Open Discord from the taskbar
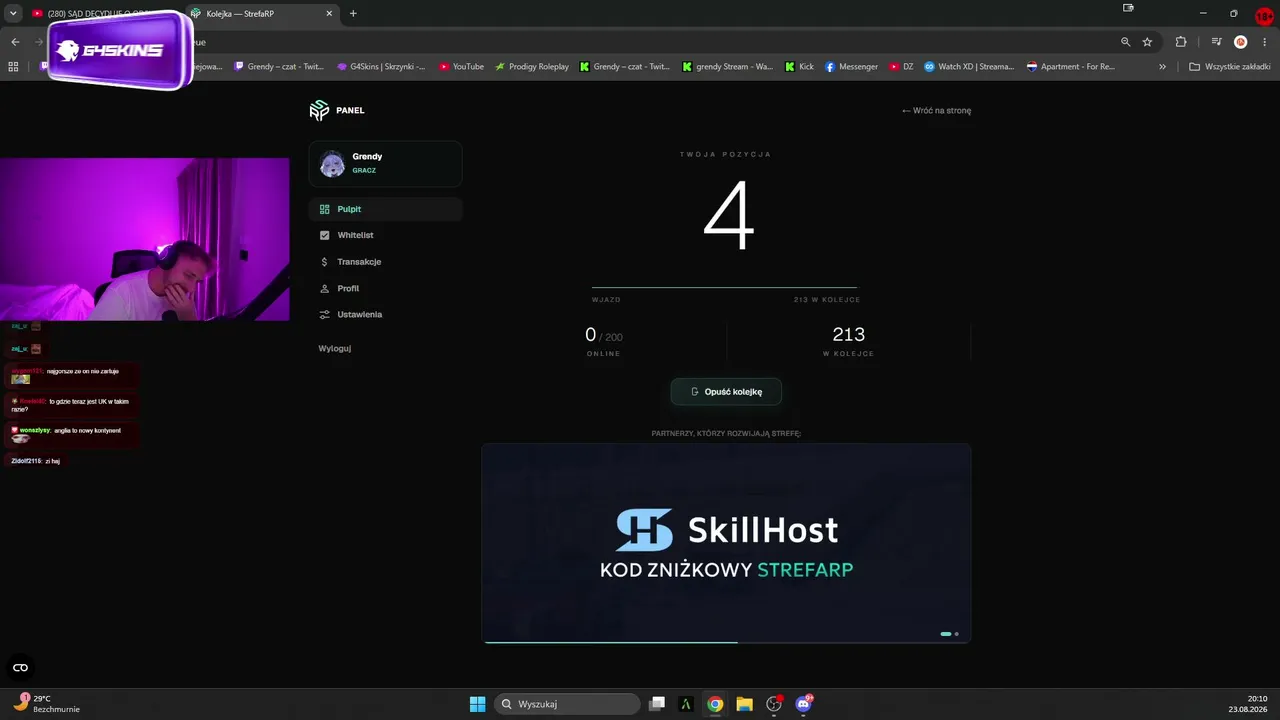The height and width of the screenshot is (720, 1280). [x=803, y=704]
